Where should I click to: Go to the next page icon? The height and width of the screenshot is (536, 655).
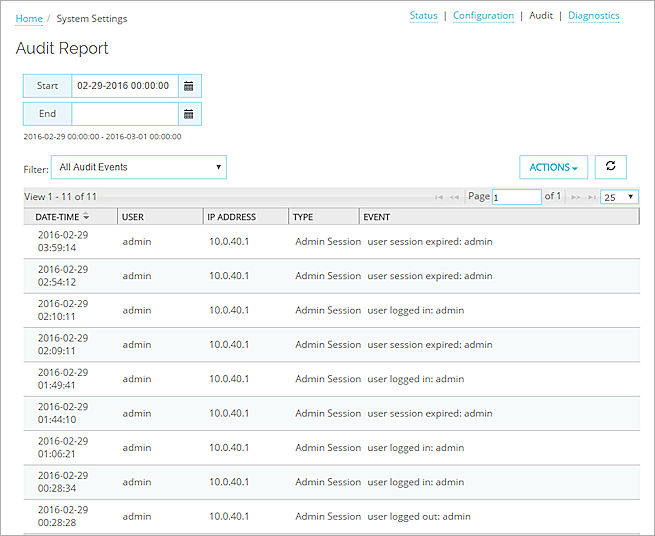point(575,197)
